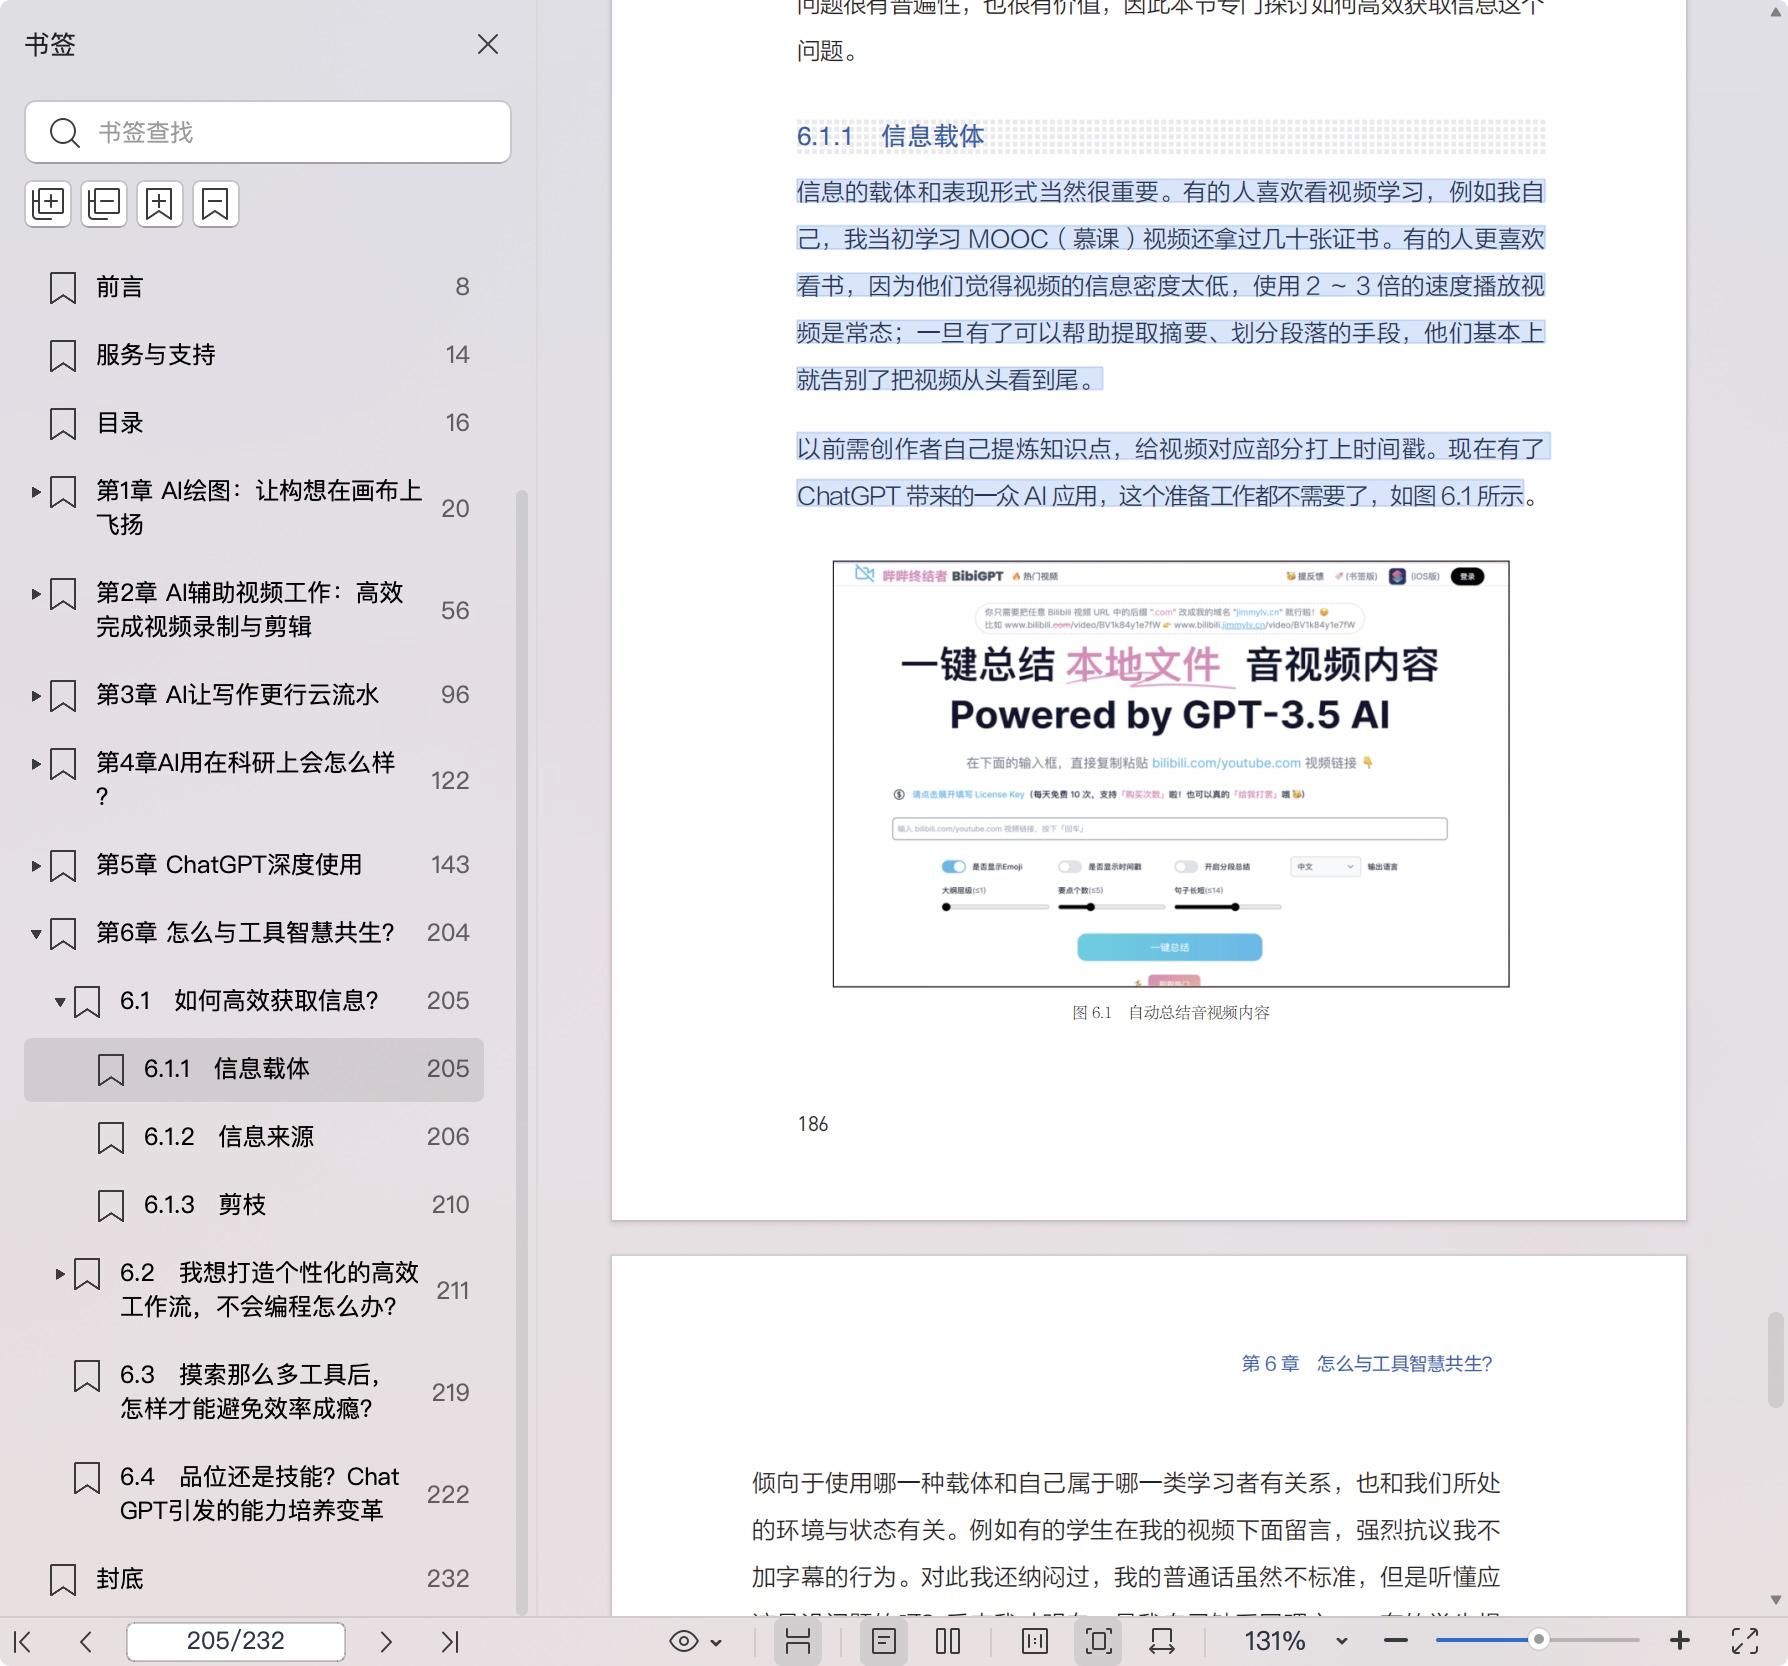The height and width of the screenshot is (1666, 1788).
Task: Click the bookmark panel scrollbar
Action: click(x=521, y=1050)
